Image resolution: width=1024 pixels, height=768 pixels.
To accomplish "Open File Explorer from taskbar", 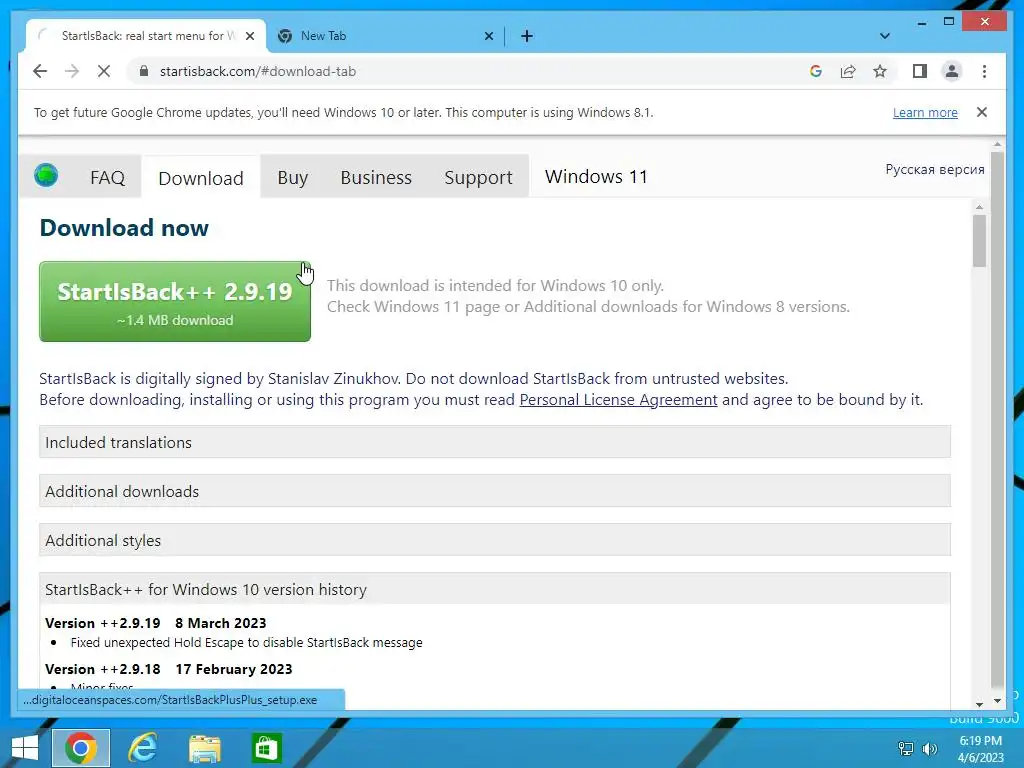I will [204, 748].
